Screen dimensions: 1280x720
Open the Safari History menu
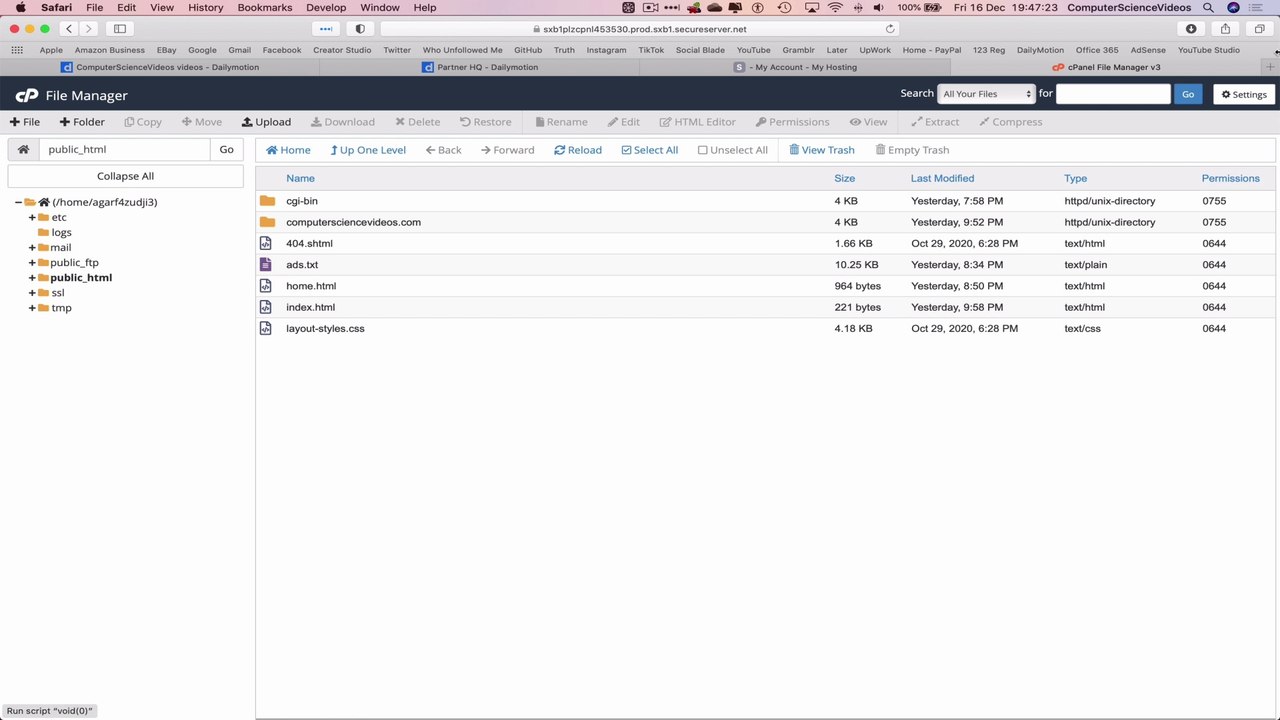[206, 7]
